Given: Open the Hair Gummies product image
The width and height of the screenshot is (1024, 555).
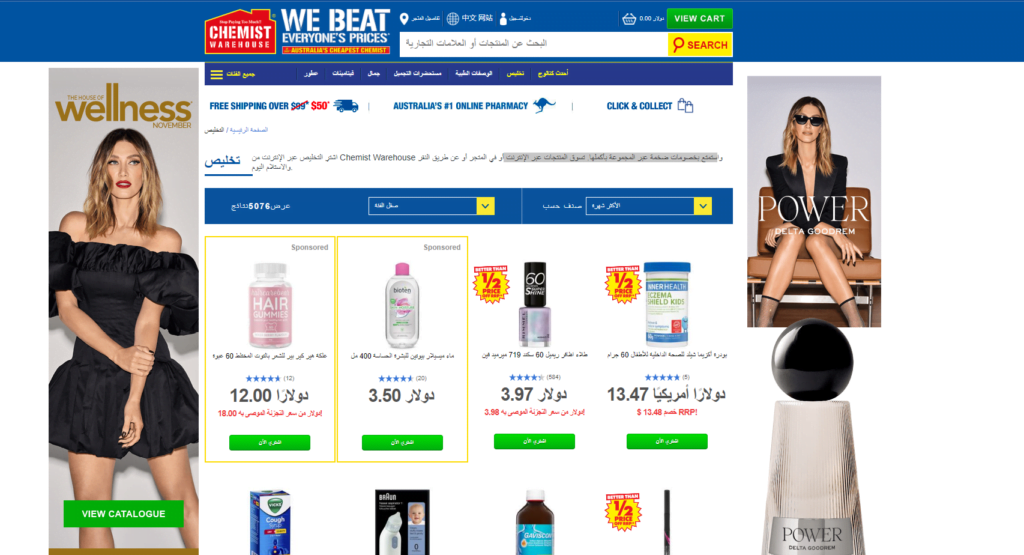Looking at the screenshot, I should pyautogui.click(x=270, y=305).
